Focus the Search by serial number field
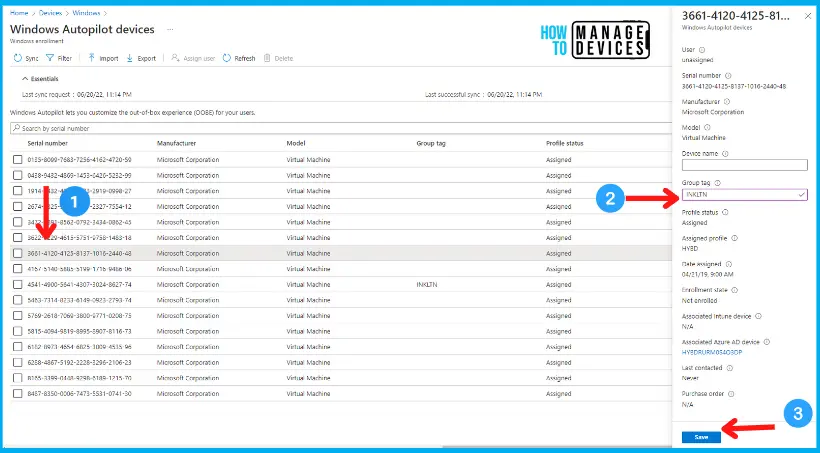Viewport: 820px width, 453px height. 340,128
